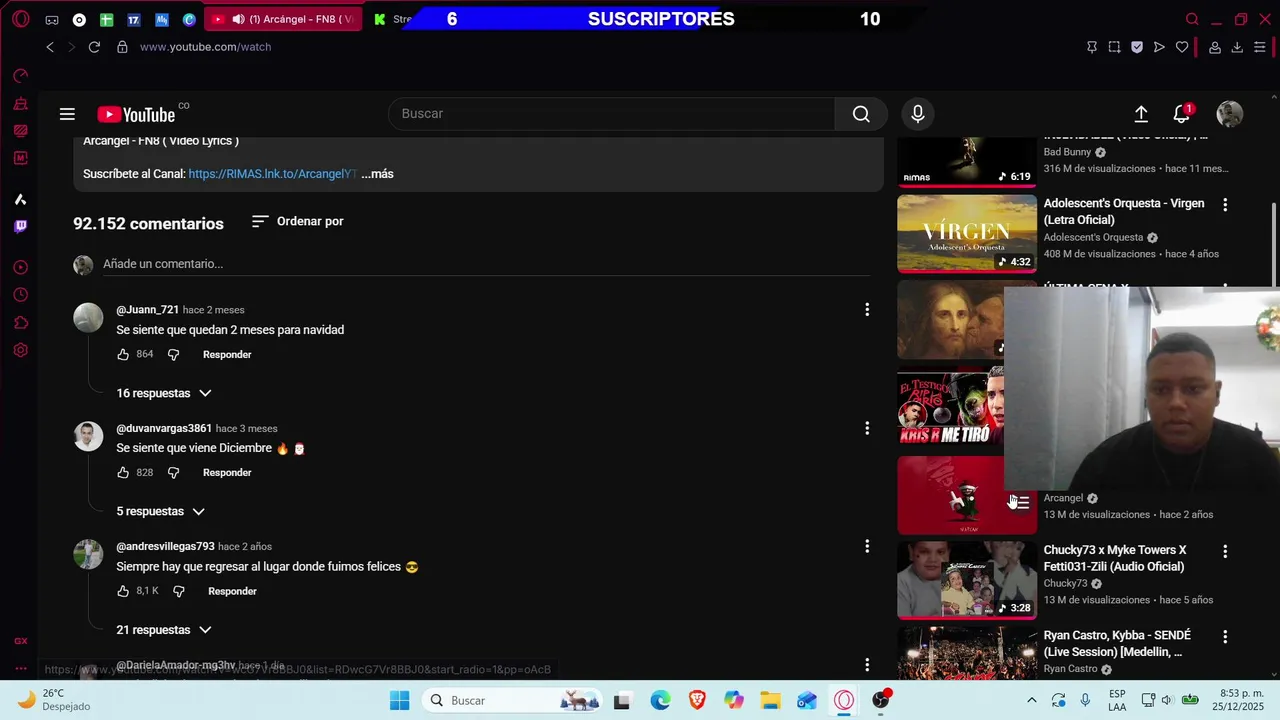Open sidebar Extensions cube icon
The height and width of the screenshot is (720, 1280).
coord(21,322)
